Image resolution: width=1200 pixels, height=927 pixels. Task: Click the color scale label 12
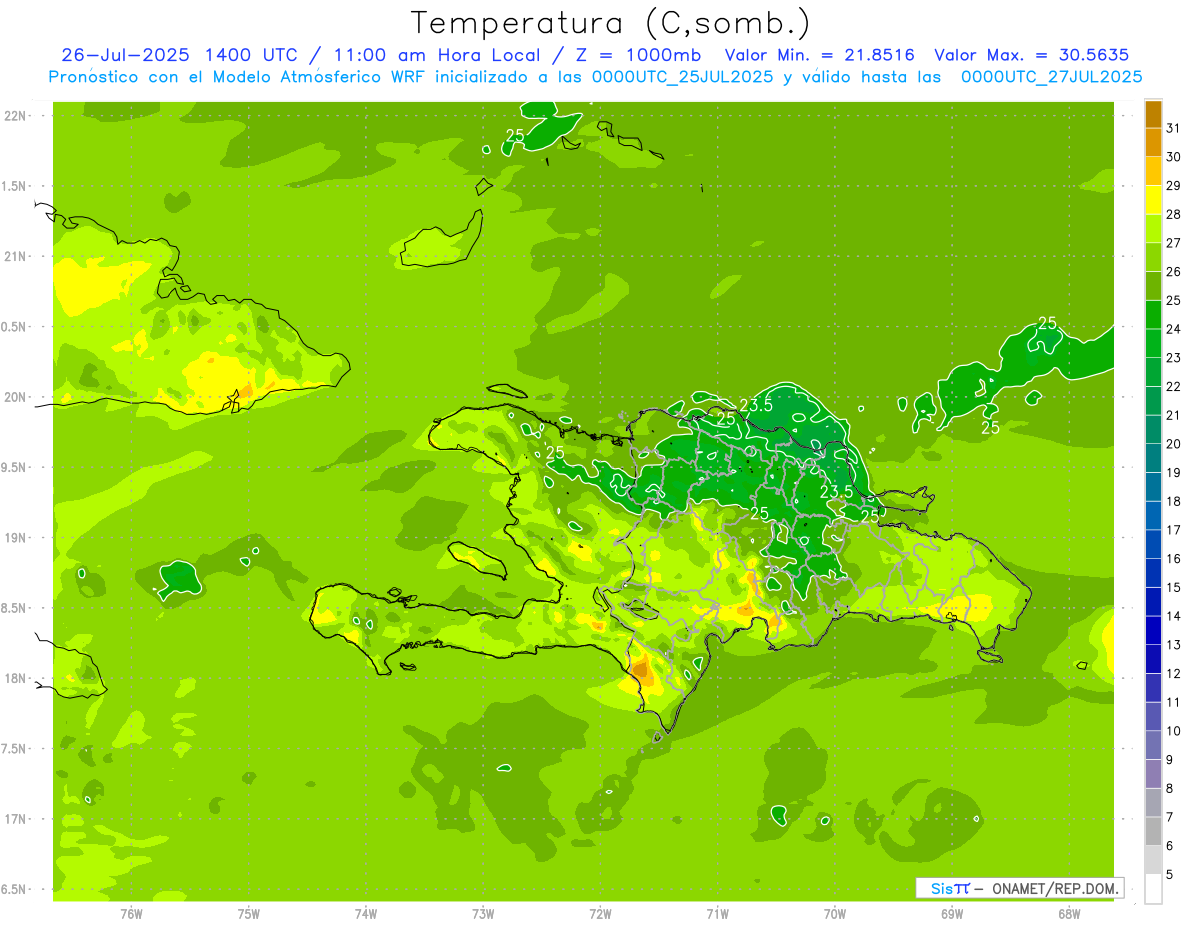point(1174,673)
